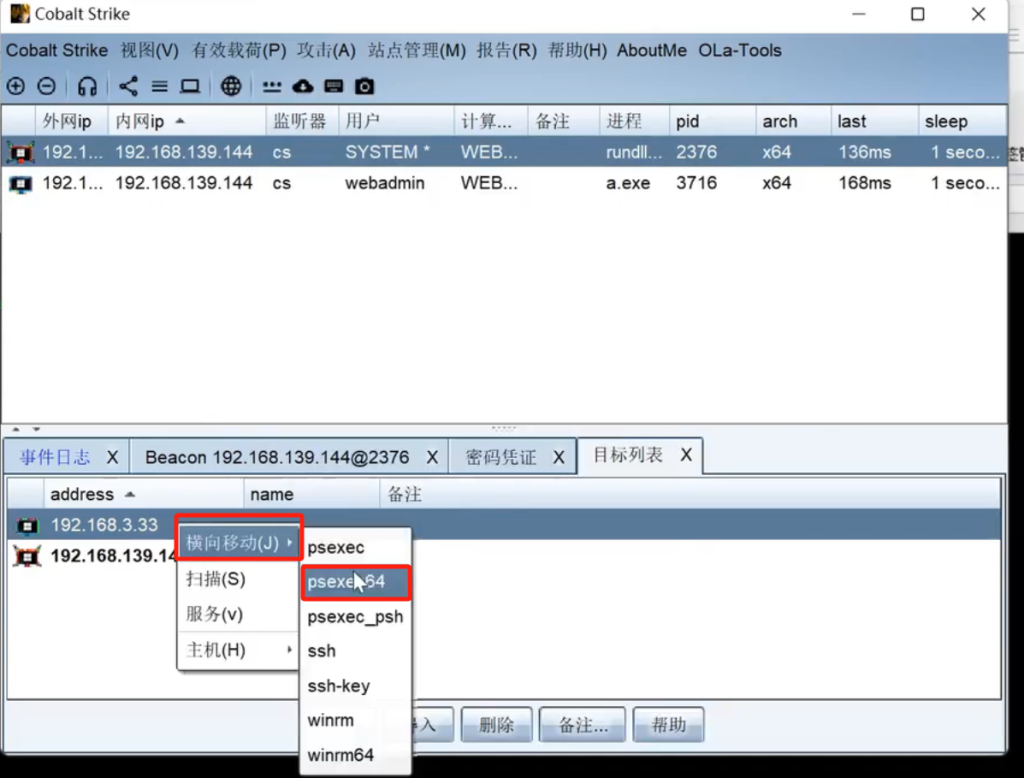The image size is (1024, 778).
Task: Sort sessions by the 监听器 column header
Action: pos(302,121)
